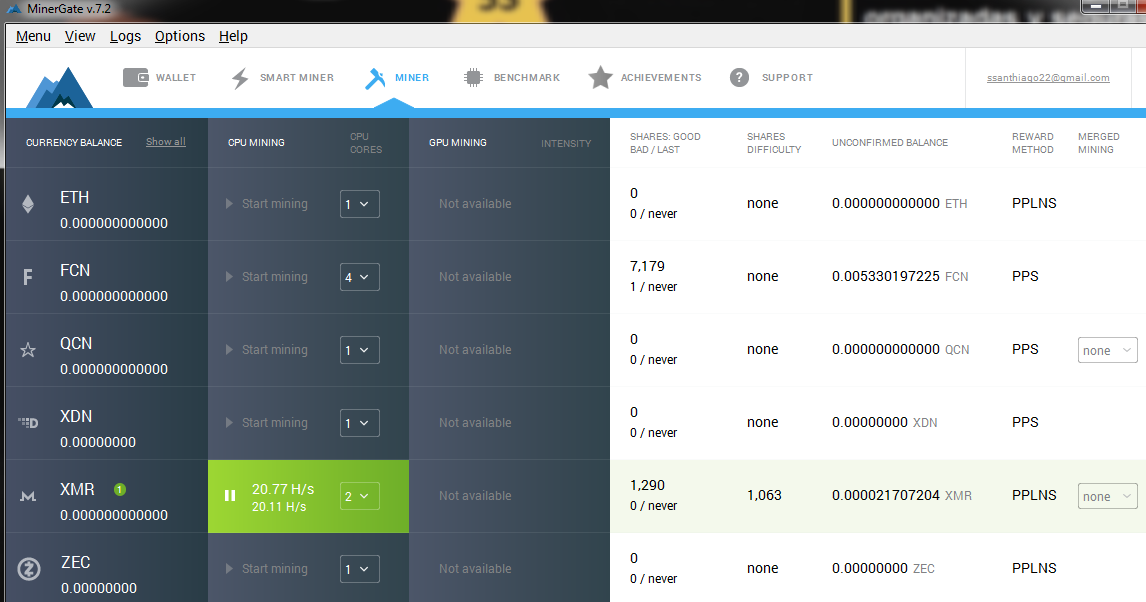Open the View menu
1146x602 pixels.
pos(80,36)
